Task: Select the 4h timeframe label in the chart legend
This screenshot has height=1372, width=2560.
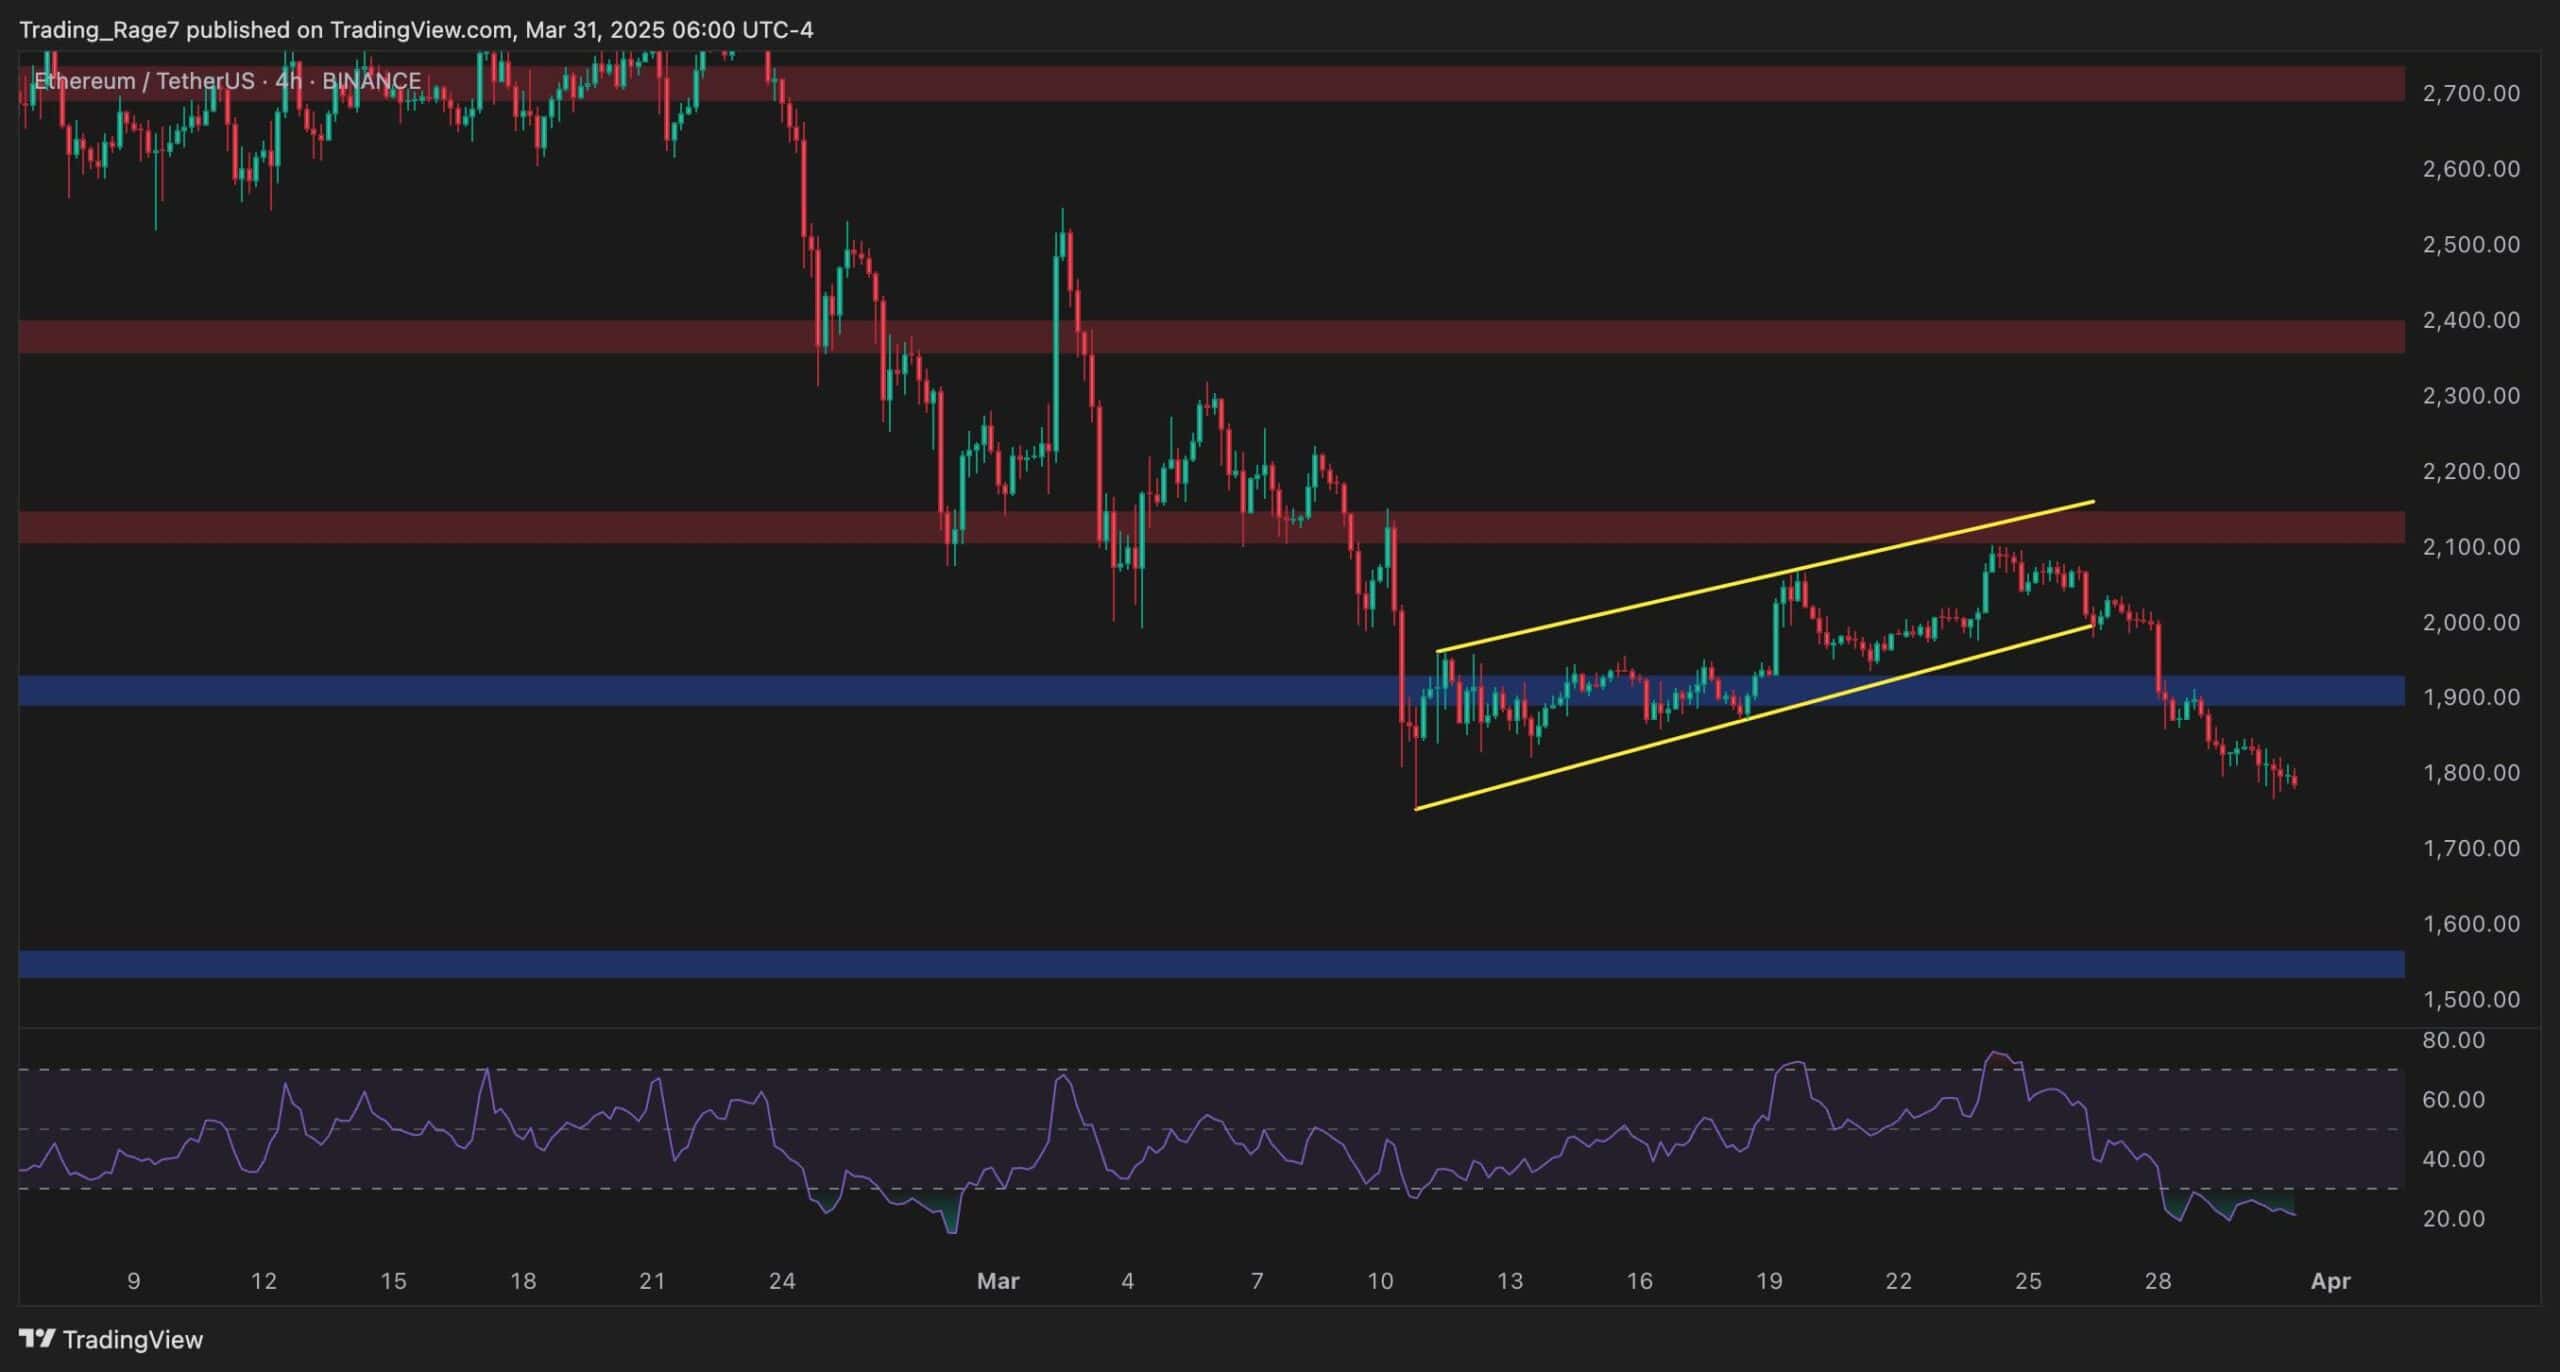Action: coord(285,81)
